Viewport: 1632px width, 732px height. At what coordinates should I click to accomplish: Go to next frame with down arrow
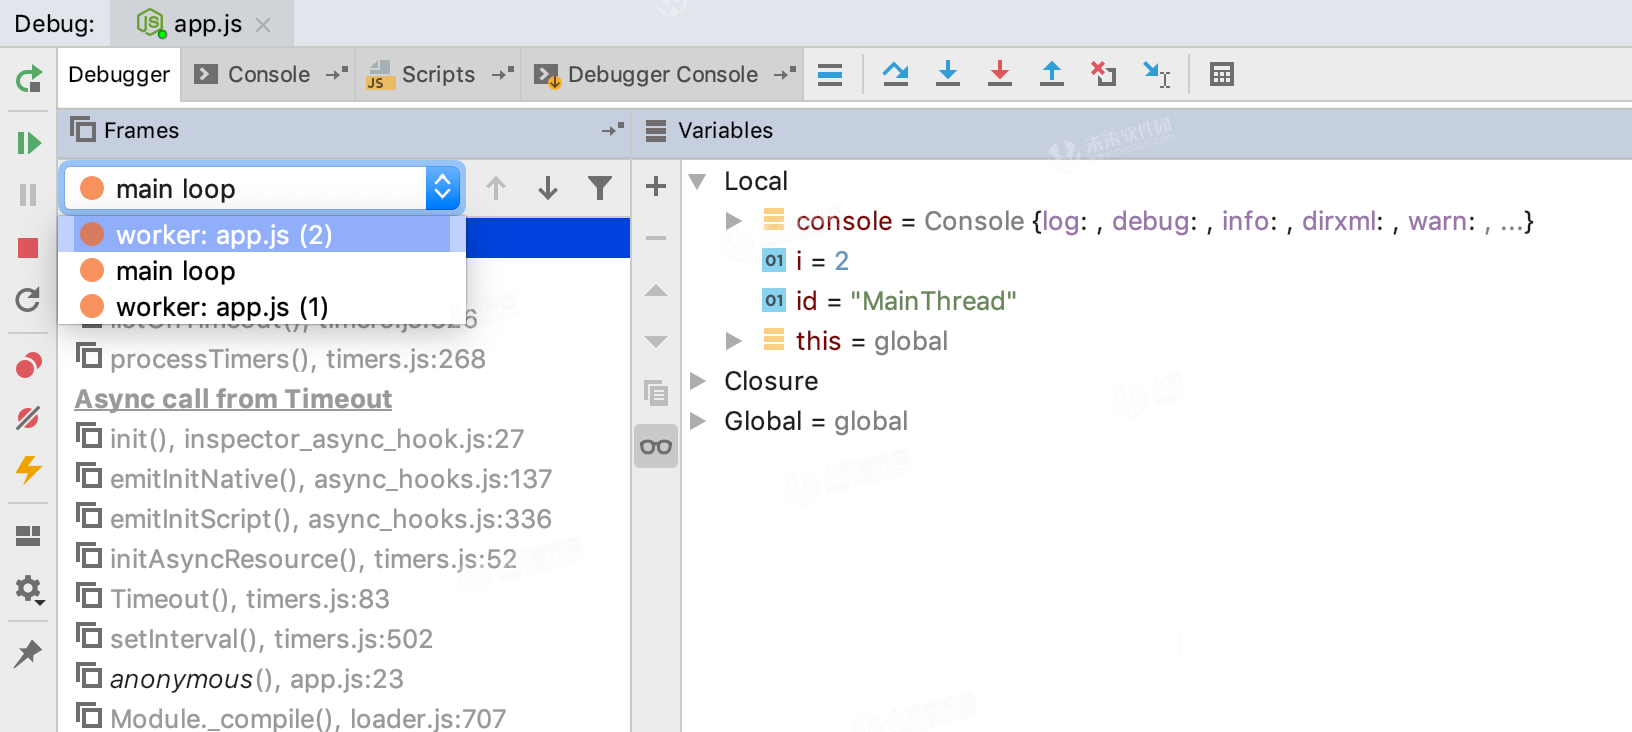point(548,188)
